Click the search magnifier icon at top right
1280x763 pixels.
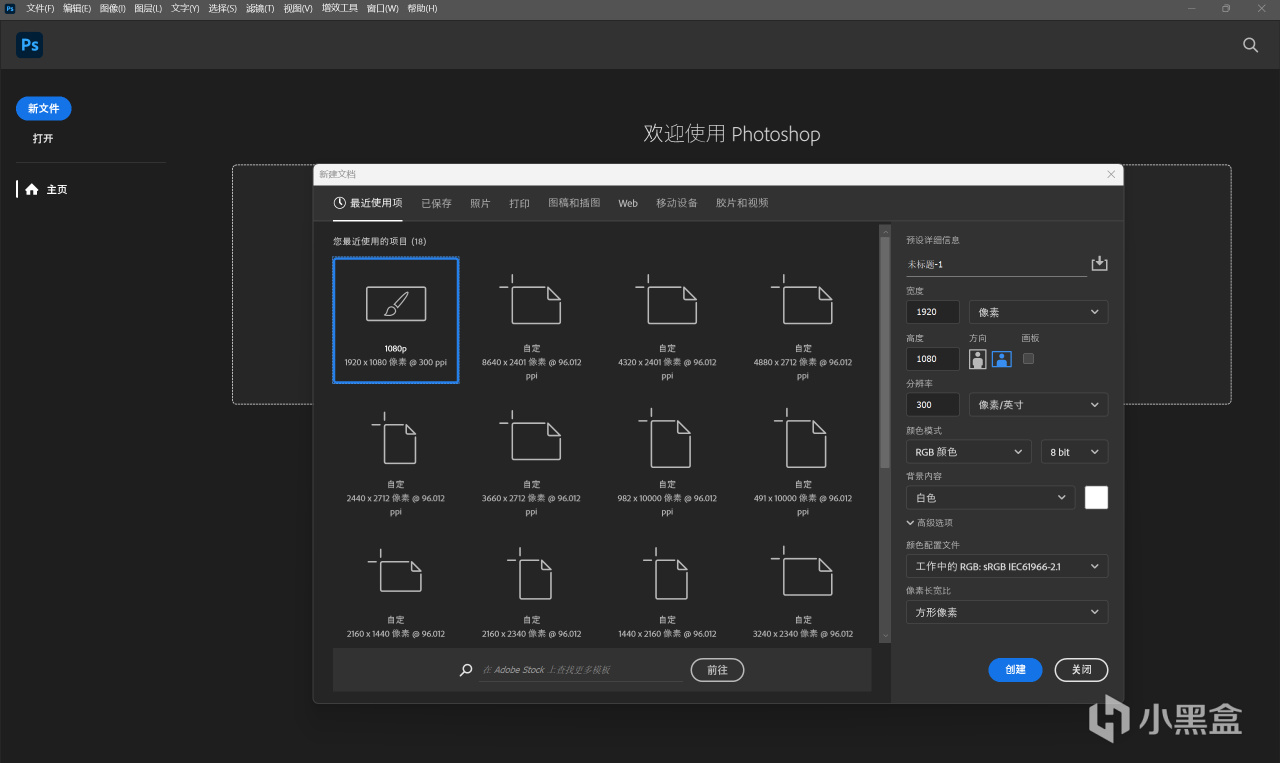pos(1250,45)
